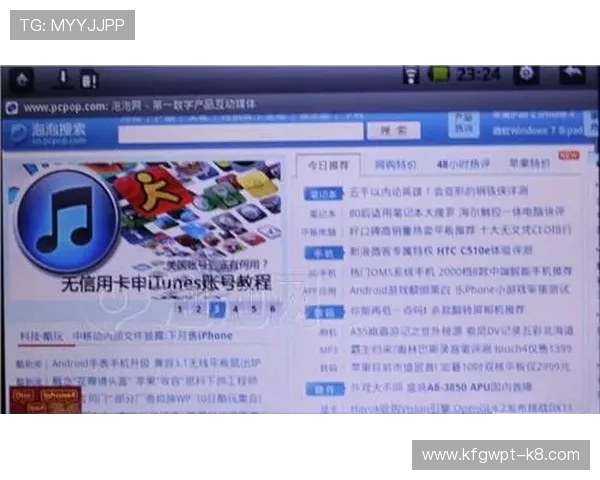Click the red NEW badge
600x480 pixels.
tap(569, 155)
